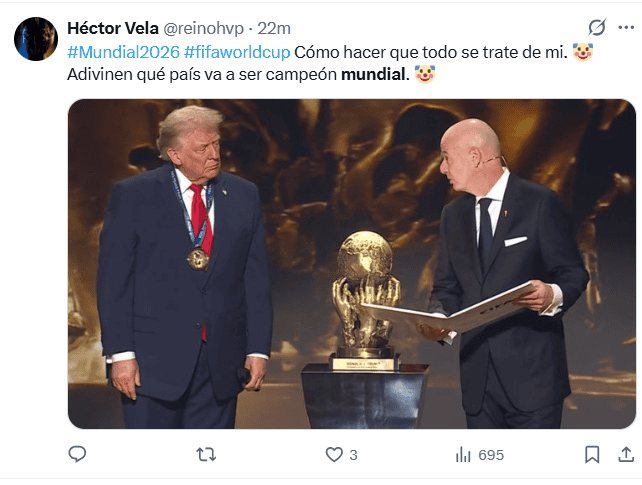Image resolution: width=642 pixels, height=485 pixels.
Task: Open the tweet's 22m timestamp link
Action: pyautogui.click(x=274, y=29)
